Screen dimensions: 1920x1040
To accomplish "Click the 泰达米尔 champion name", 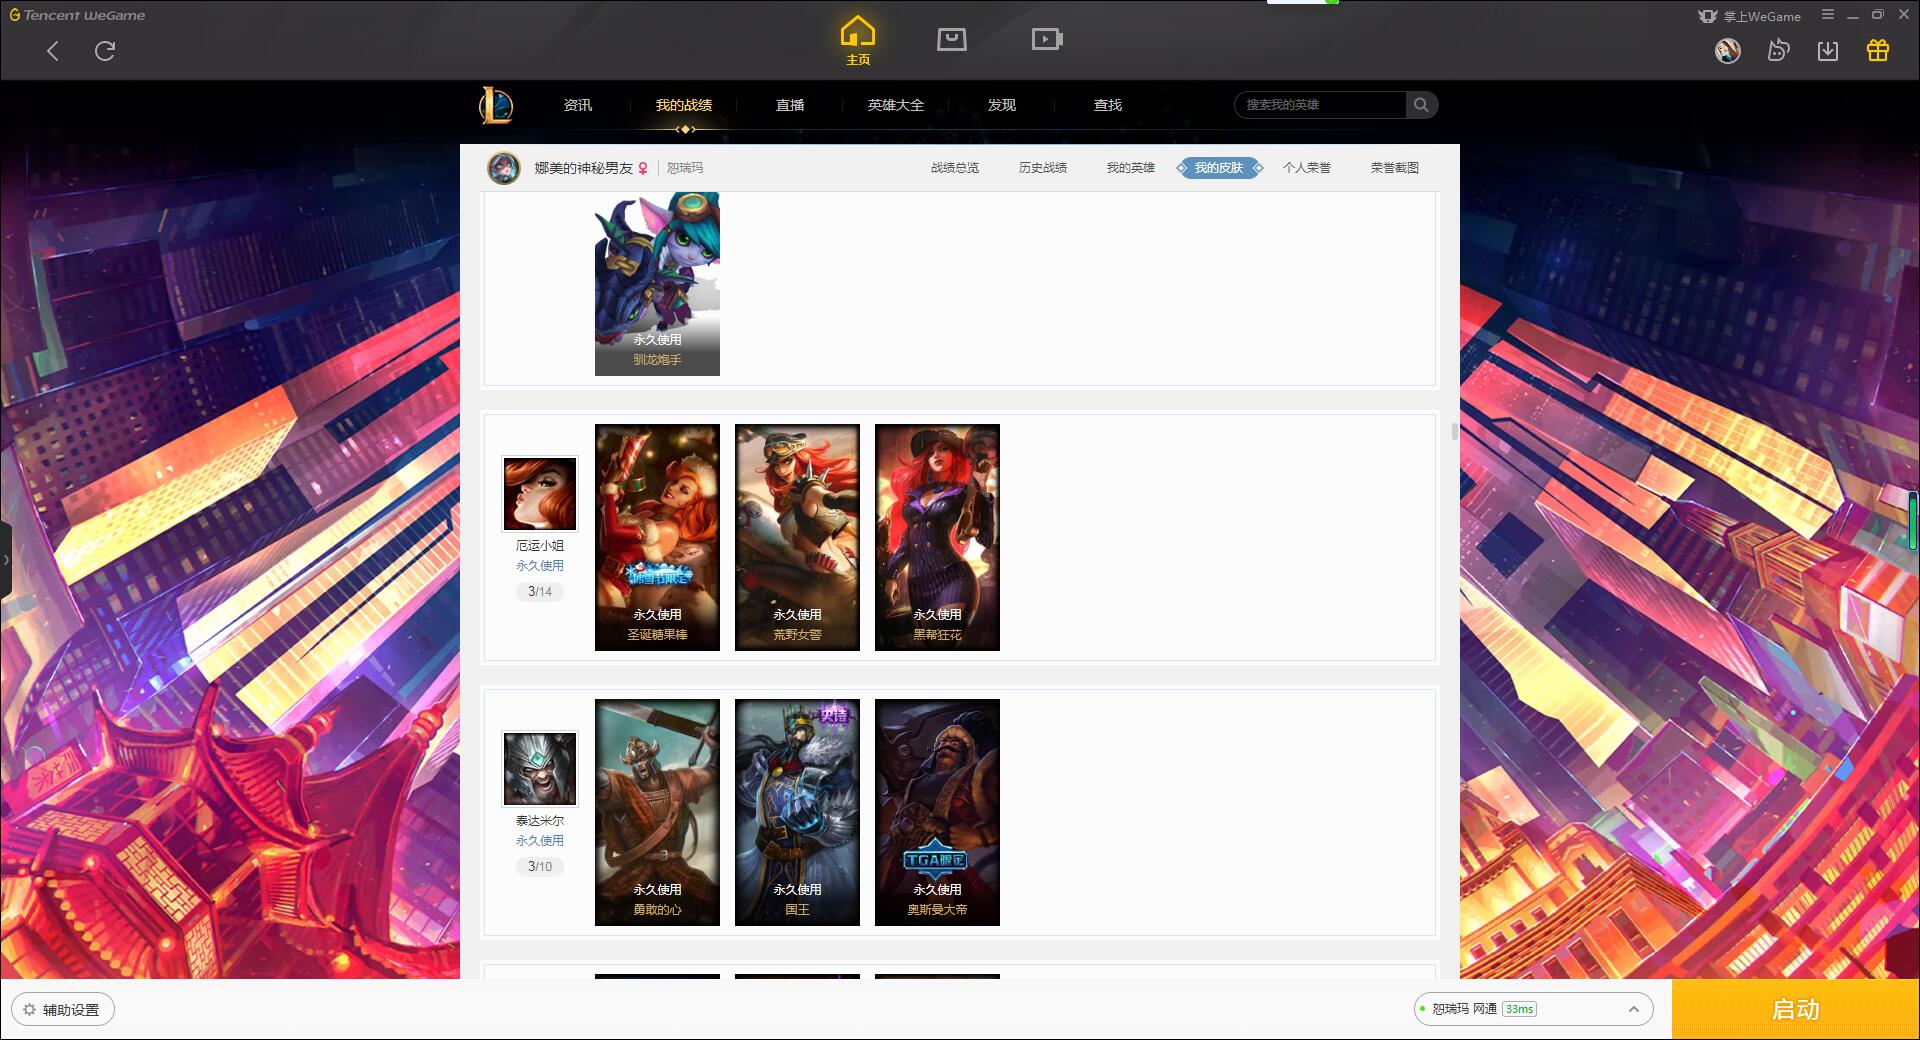I will (x=540, y=821).
